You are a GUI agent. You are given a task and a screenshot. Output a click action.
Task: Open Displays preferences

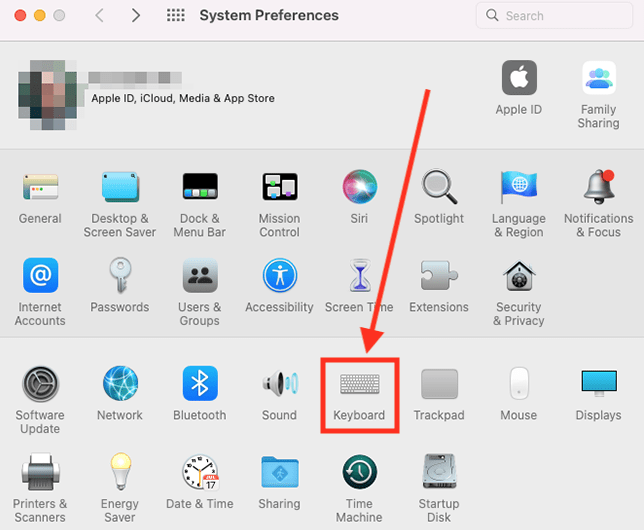click(598, 386)
